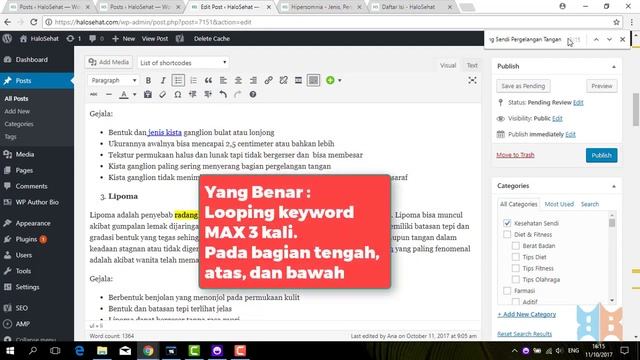Click Add Media button
The width and height of the screenshot is (640, 360).
tap(109, 62)
